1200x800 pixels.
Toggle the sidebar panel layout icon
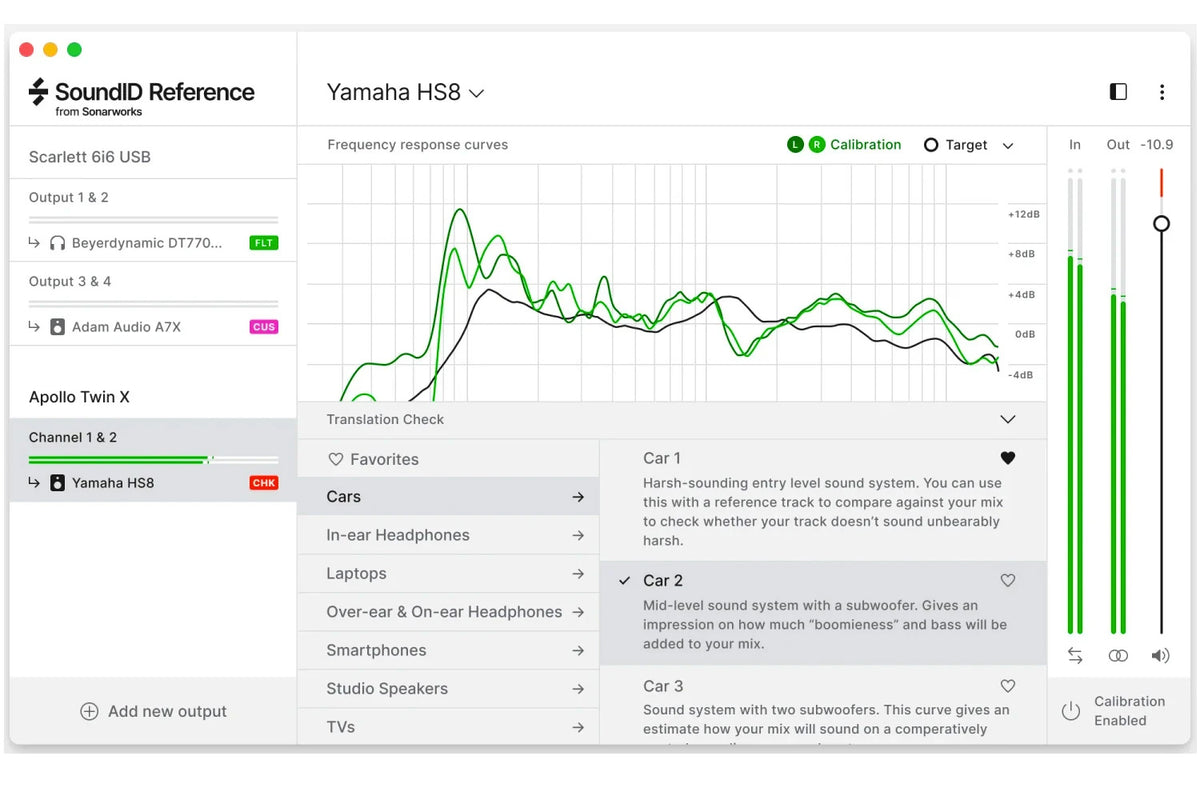point(1118,92)
